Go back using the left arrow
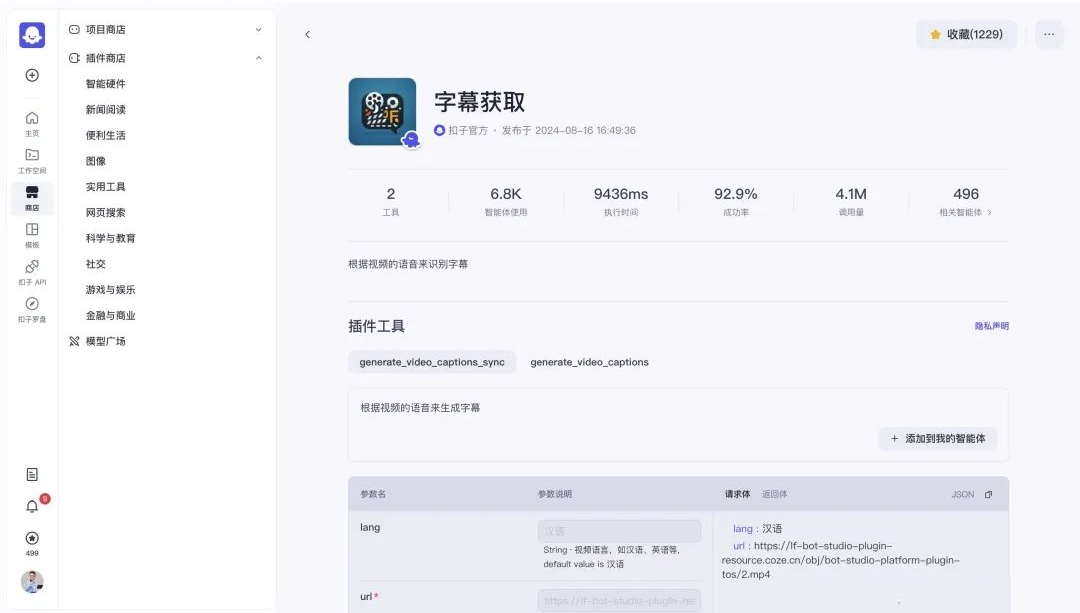The width and height of the screenshot is (1080, 613). (x=307, y=34)
